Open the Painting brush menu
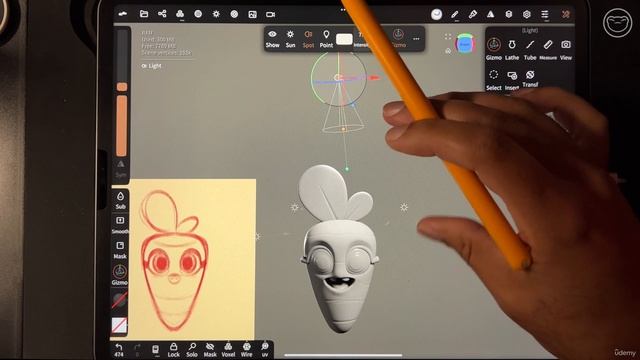This screenshot has width=640, height=360. (472, 14)
